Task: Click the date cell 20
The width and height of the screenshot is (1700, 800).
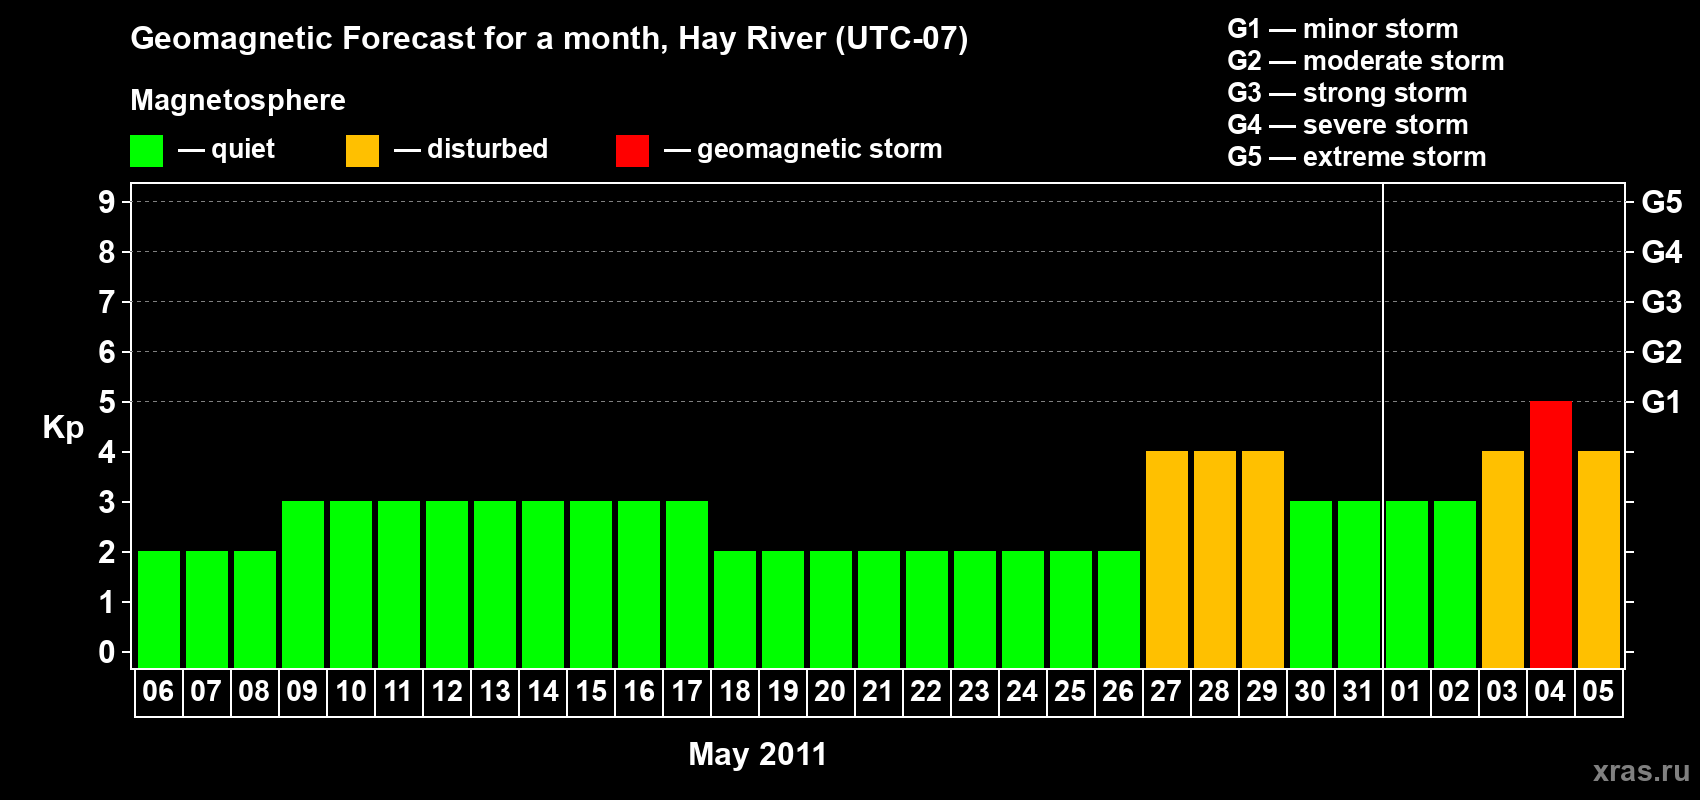Action: [830, 692]
